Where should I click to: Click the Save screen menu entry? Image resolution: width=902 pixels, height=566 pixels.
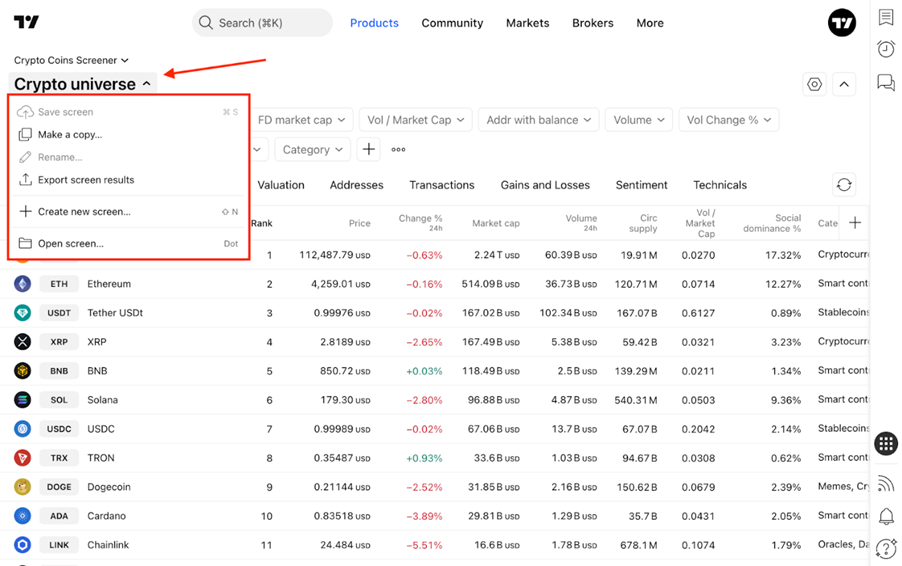[128, 112]
